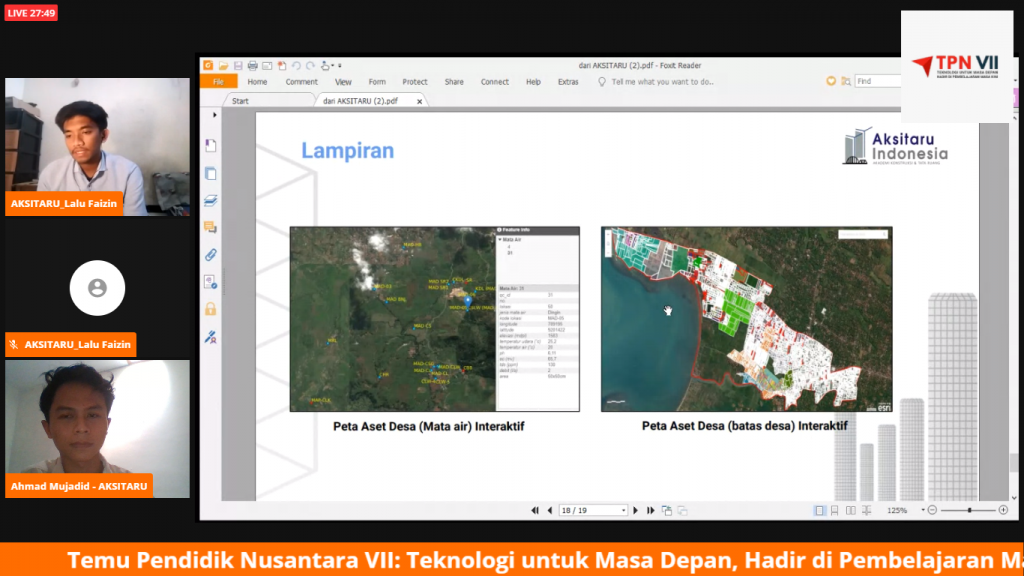
Task: Select the hand tool icon in quick toolbar
Action: click(325, 66)
